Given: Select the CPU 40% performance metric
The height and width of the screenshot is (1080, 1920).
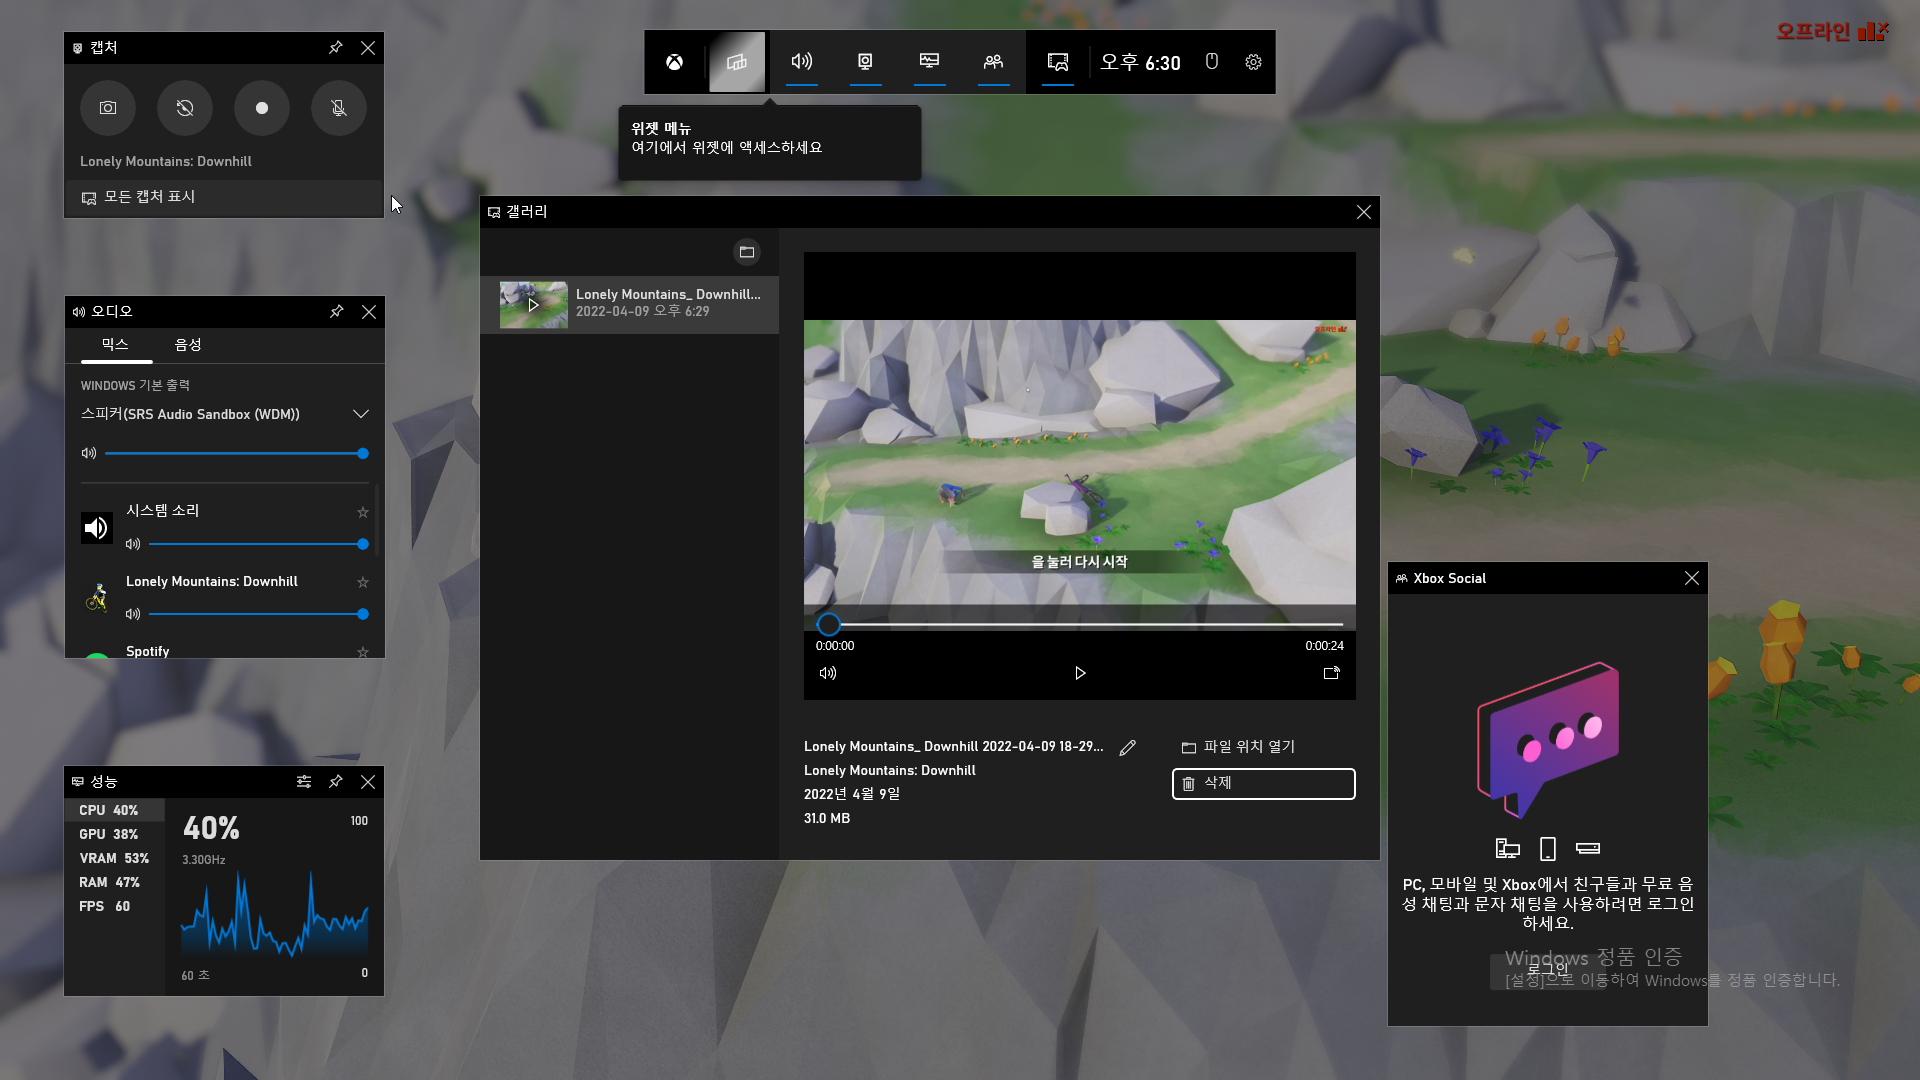Looking at the screenshot, I should tap(109, 810).
